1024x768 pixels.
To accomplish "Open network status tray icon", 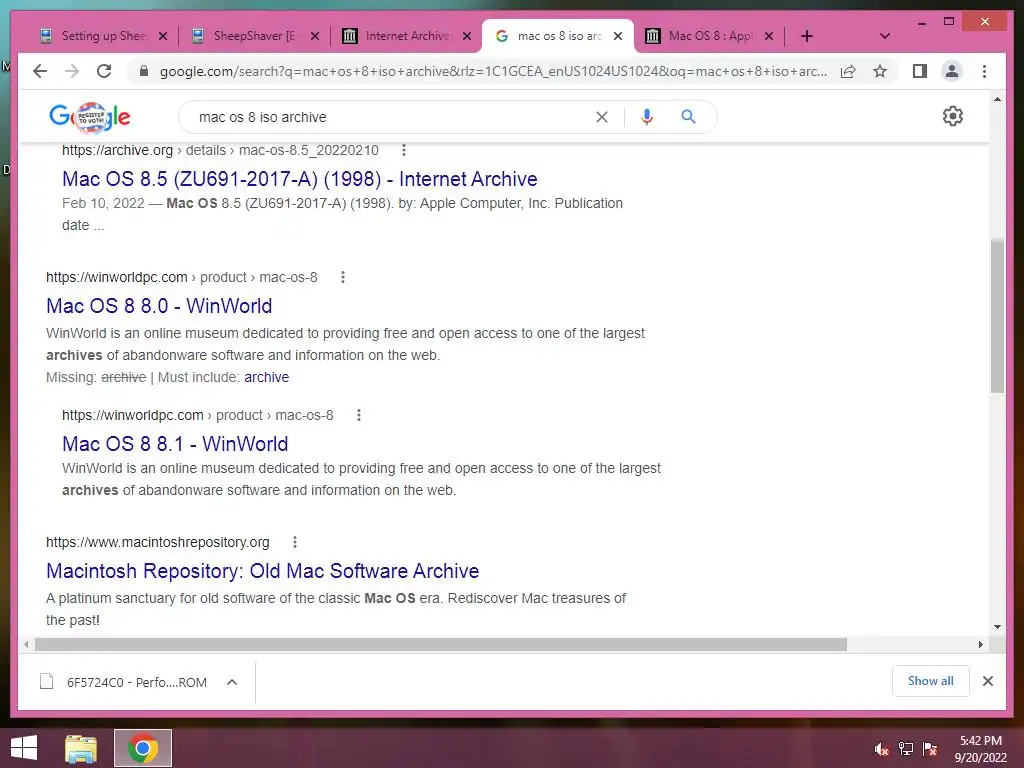I will [x=906, y=749].
